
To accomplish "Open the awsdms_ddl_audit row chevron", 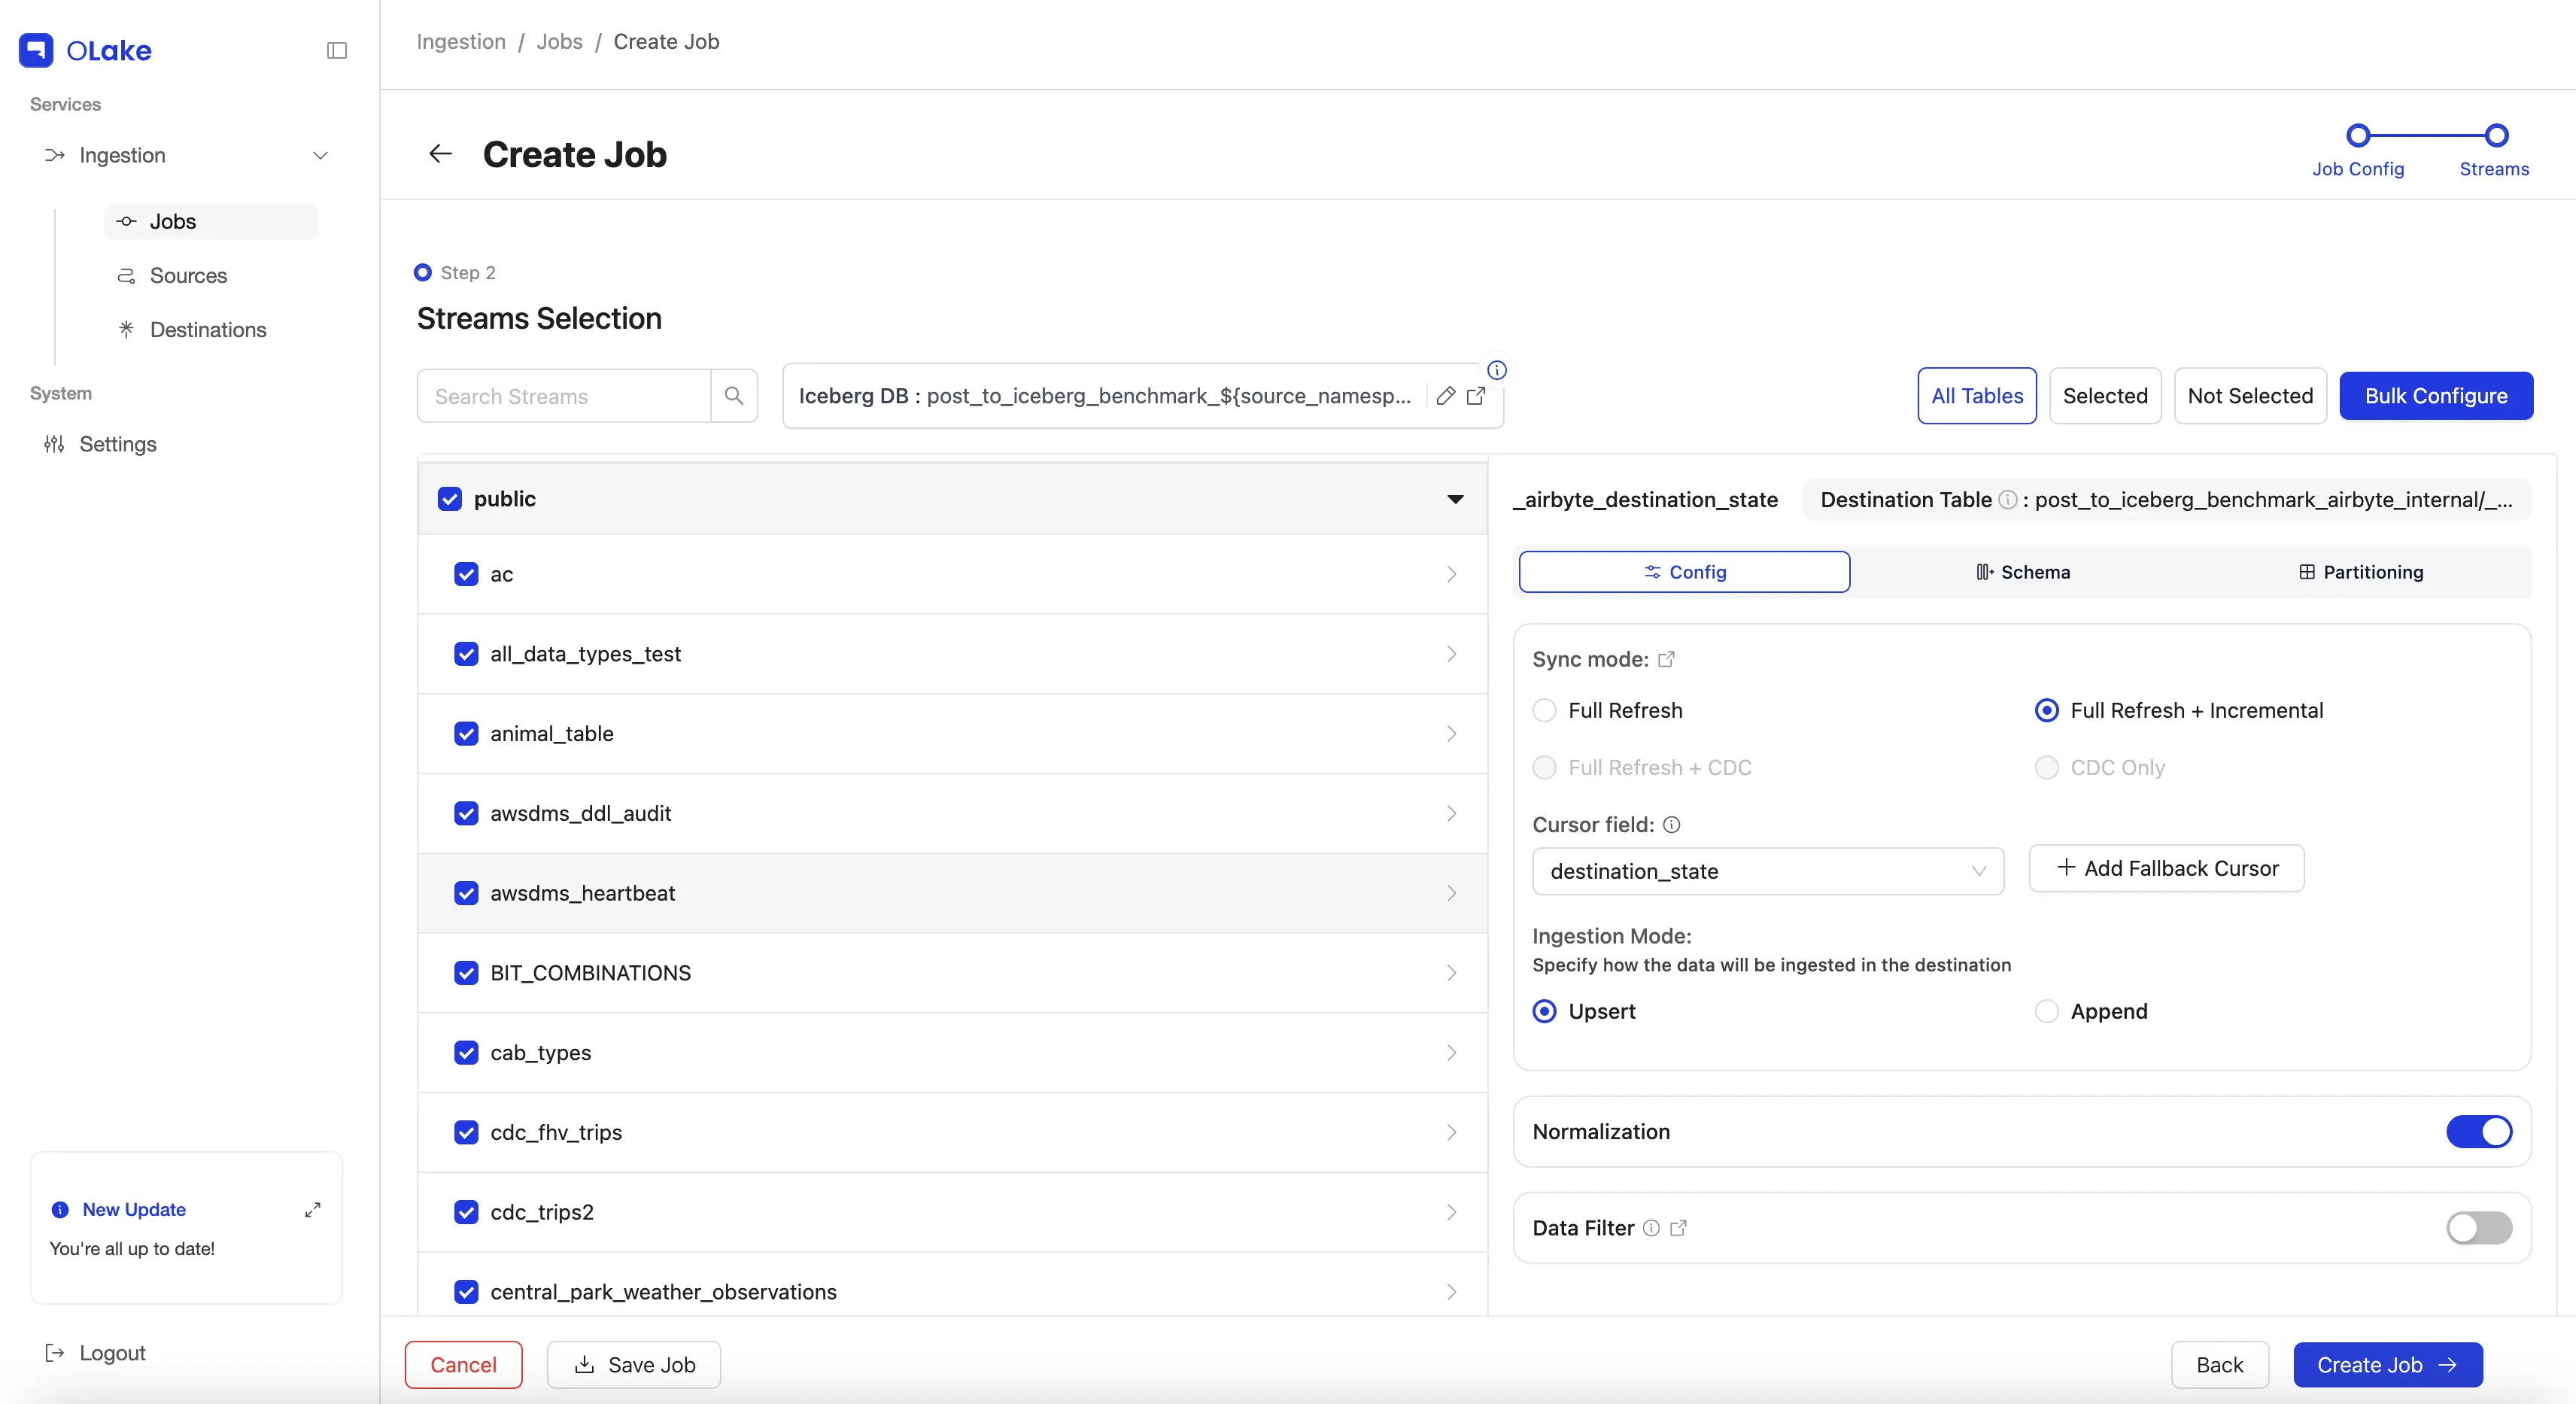I will click(1452, 814).
